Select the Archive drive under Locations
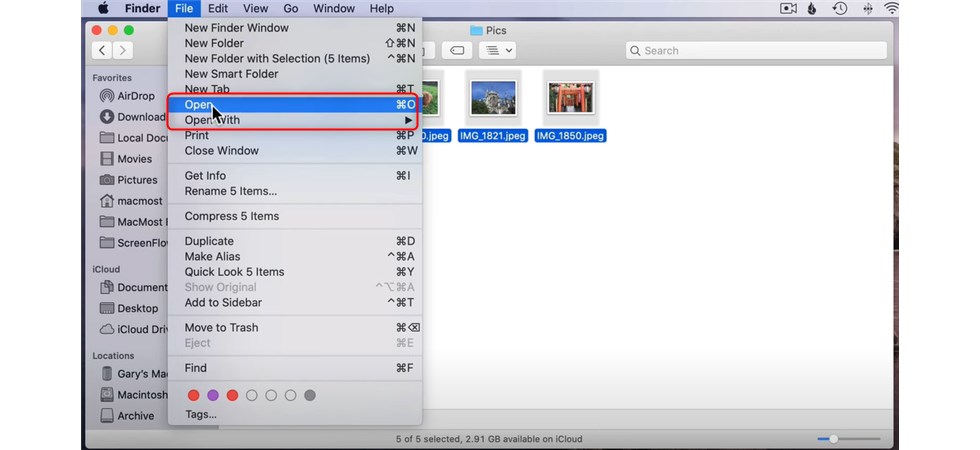Viewport: 980px width, 450px height. point(135,416)
